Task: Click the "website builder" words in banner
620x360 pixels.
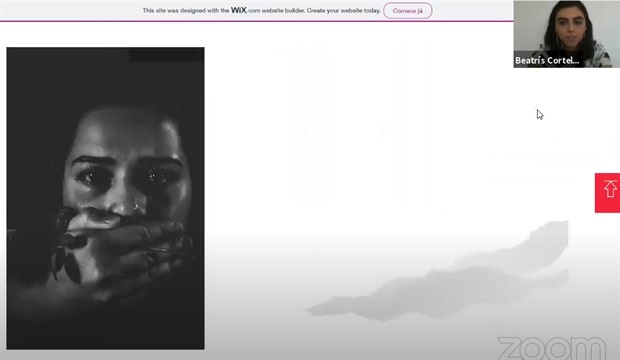Action: click(283, 11)
